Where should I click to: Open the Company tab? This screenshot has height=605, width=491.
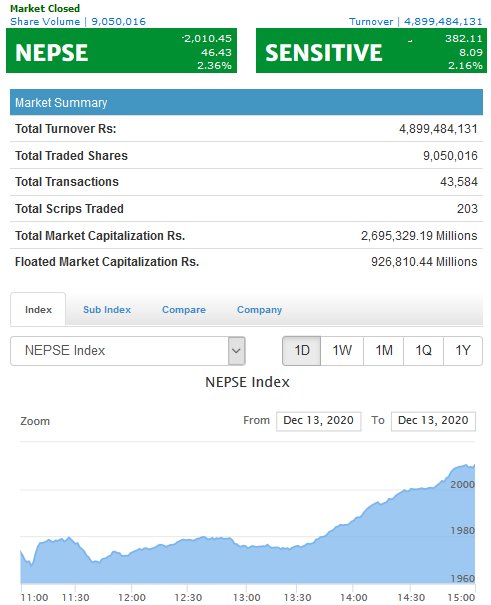pyautogui.click(x=259, y=310)
